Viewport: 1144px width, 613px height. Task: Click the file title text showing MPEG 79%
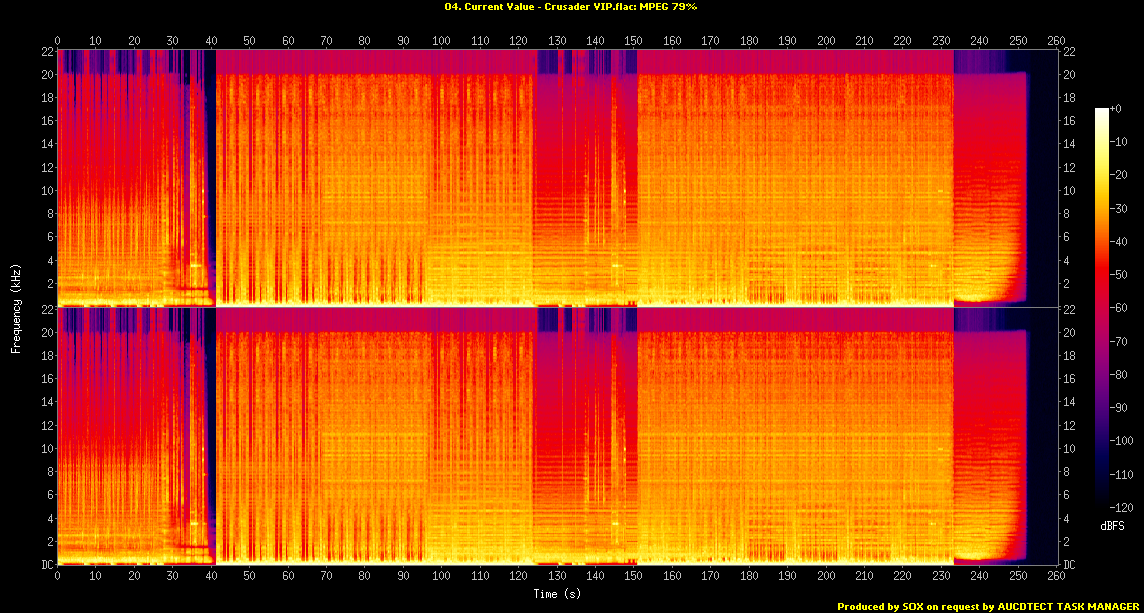point(571,6)
